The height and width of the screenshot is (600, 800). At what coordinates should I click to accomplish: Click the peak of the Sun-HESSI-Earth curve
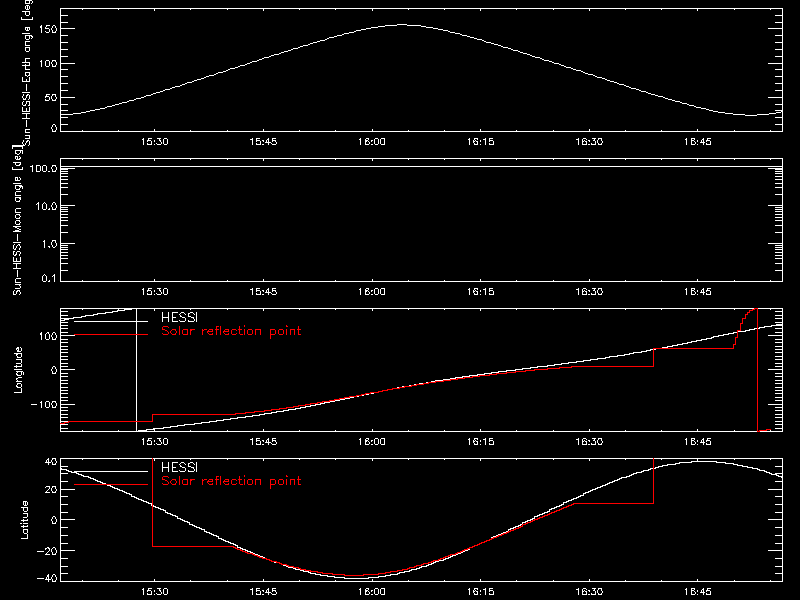click(x=402, y=24)
